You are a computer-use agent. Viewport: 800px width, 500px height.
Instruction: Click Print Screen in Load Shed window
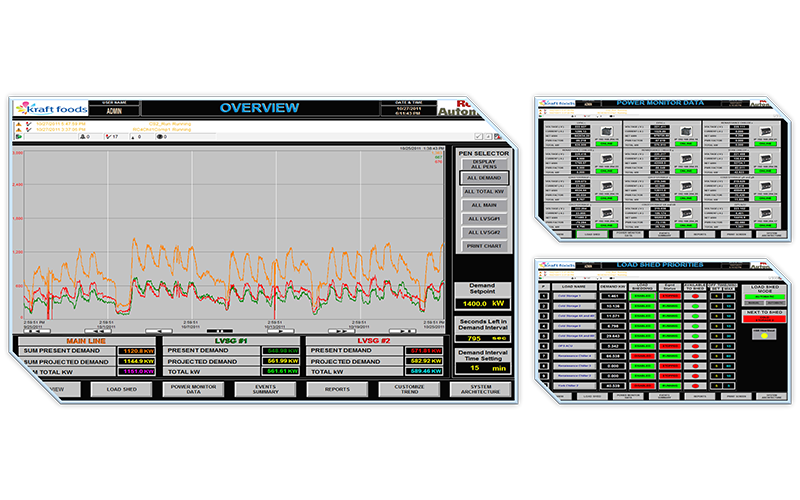736,396
